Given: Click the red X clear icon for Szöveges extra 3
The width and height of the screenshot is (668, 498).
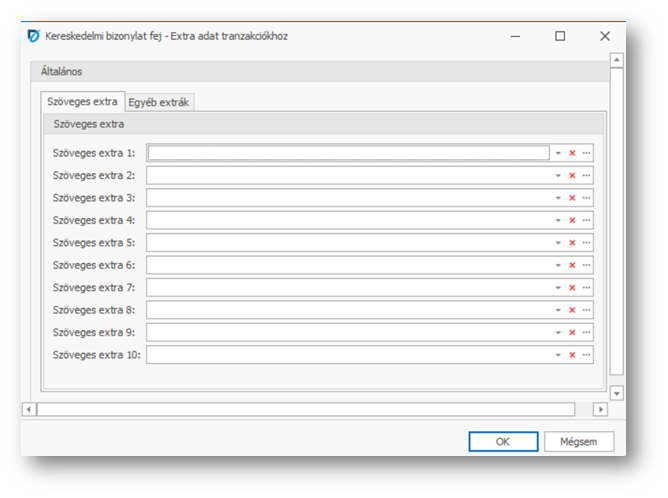Looking at the screenshot, I should 572,198.
